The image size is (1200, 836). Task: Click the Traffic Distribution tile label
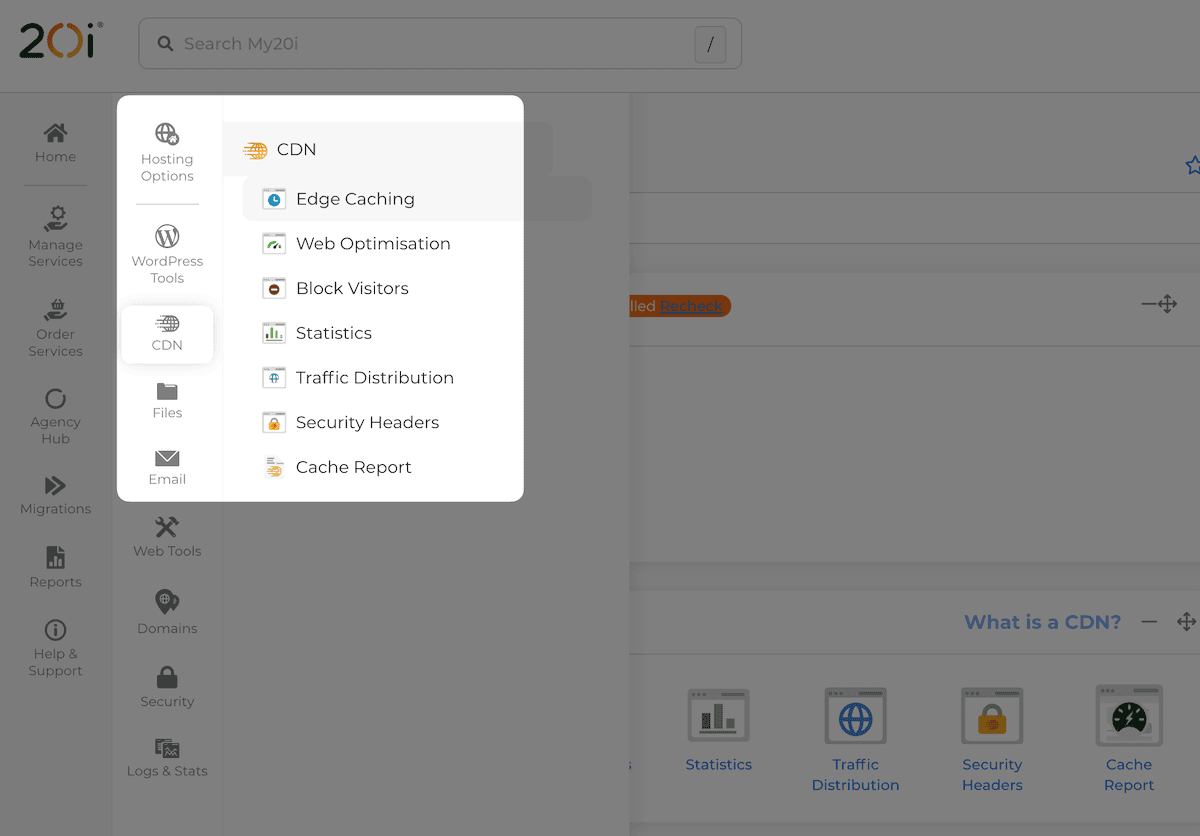855,775
